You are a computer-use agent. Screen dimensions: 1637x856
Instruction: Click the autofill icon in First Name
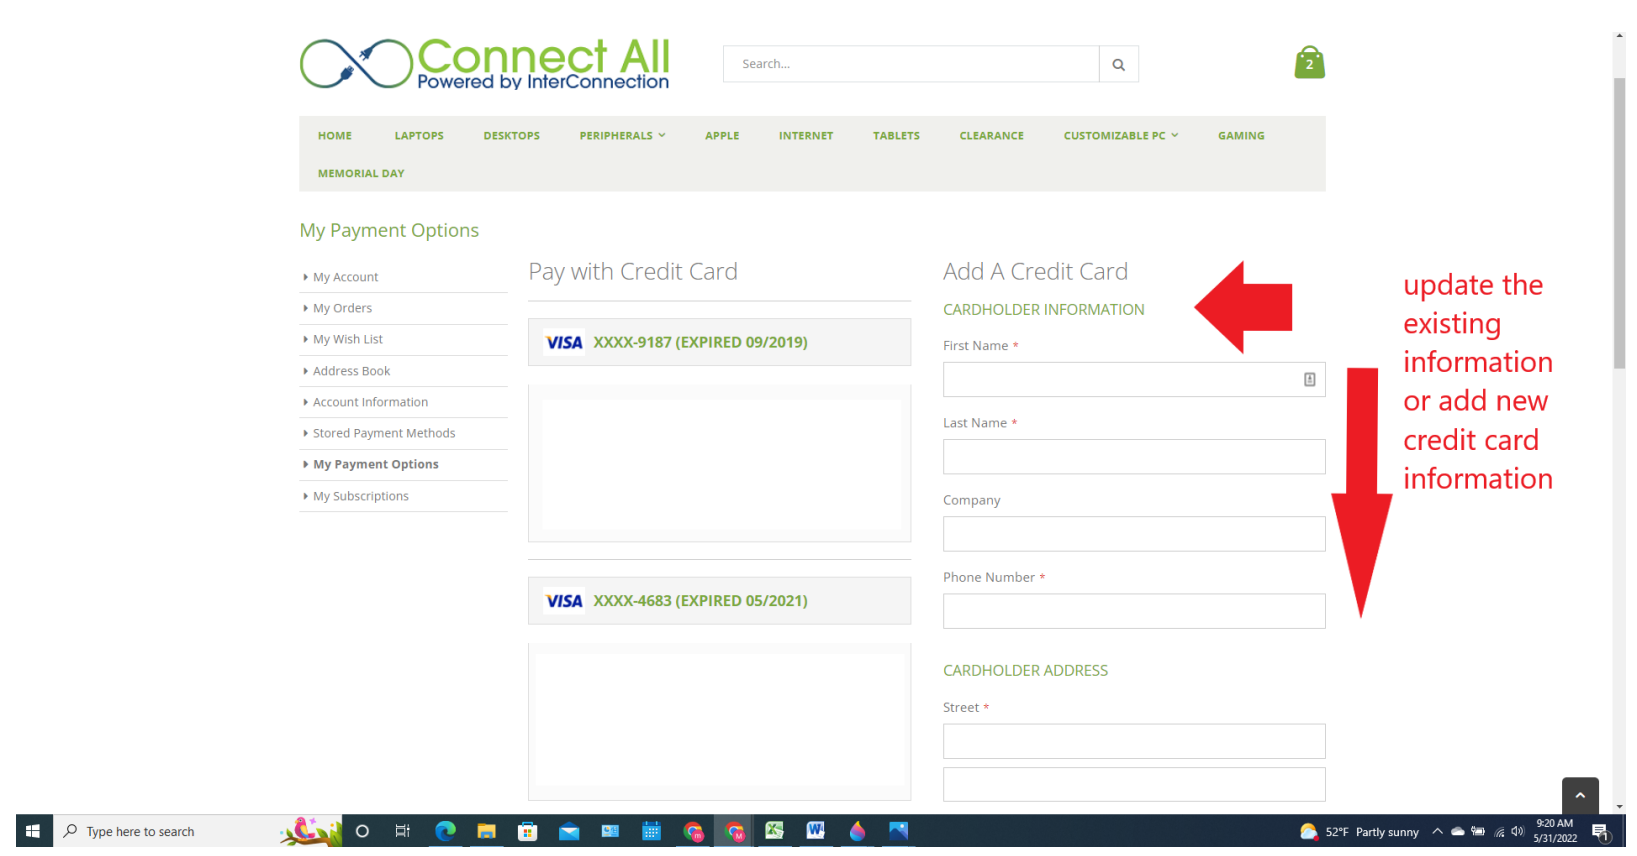coord(1309,380)
